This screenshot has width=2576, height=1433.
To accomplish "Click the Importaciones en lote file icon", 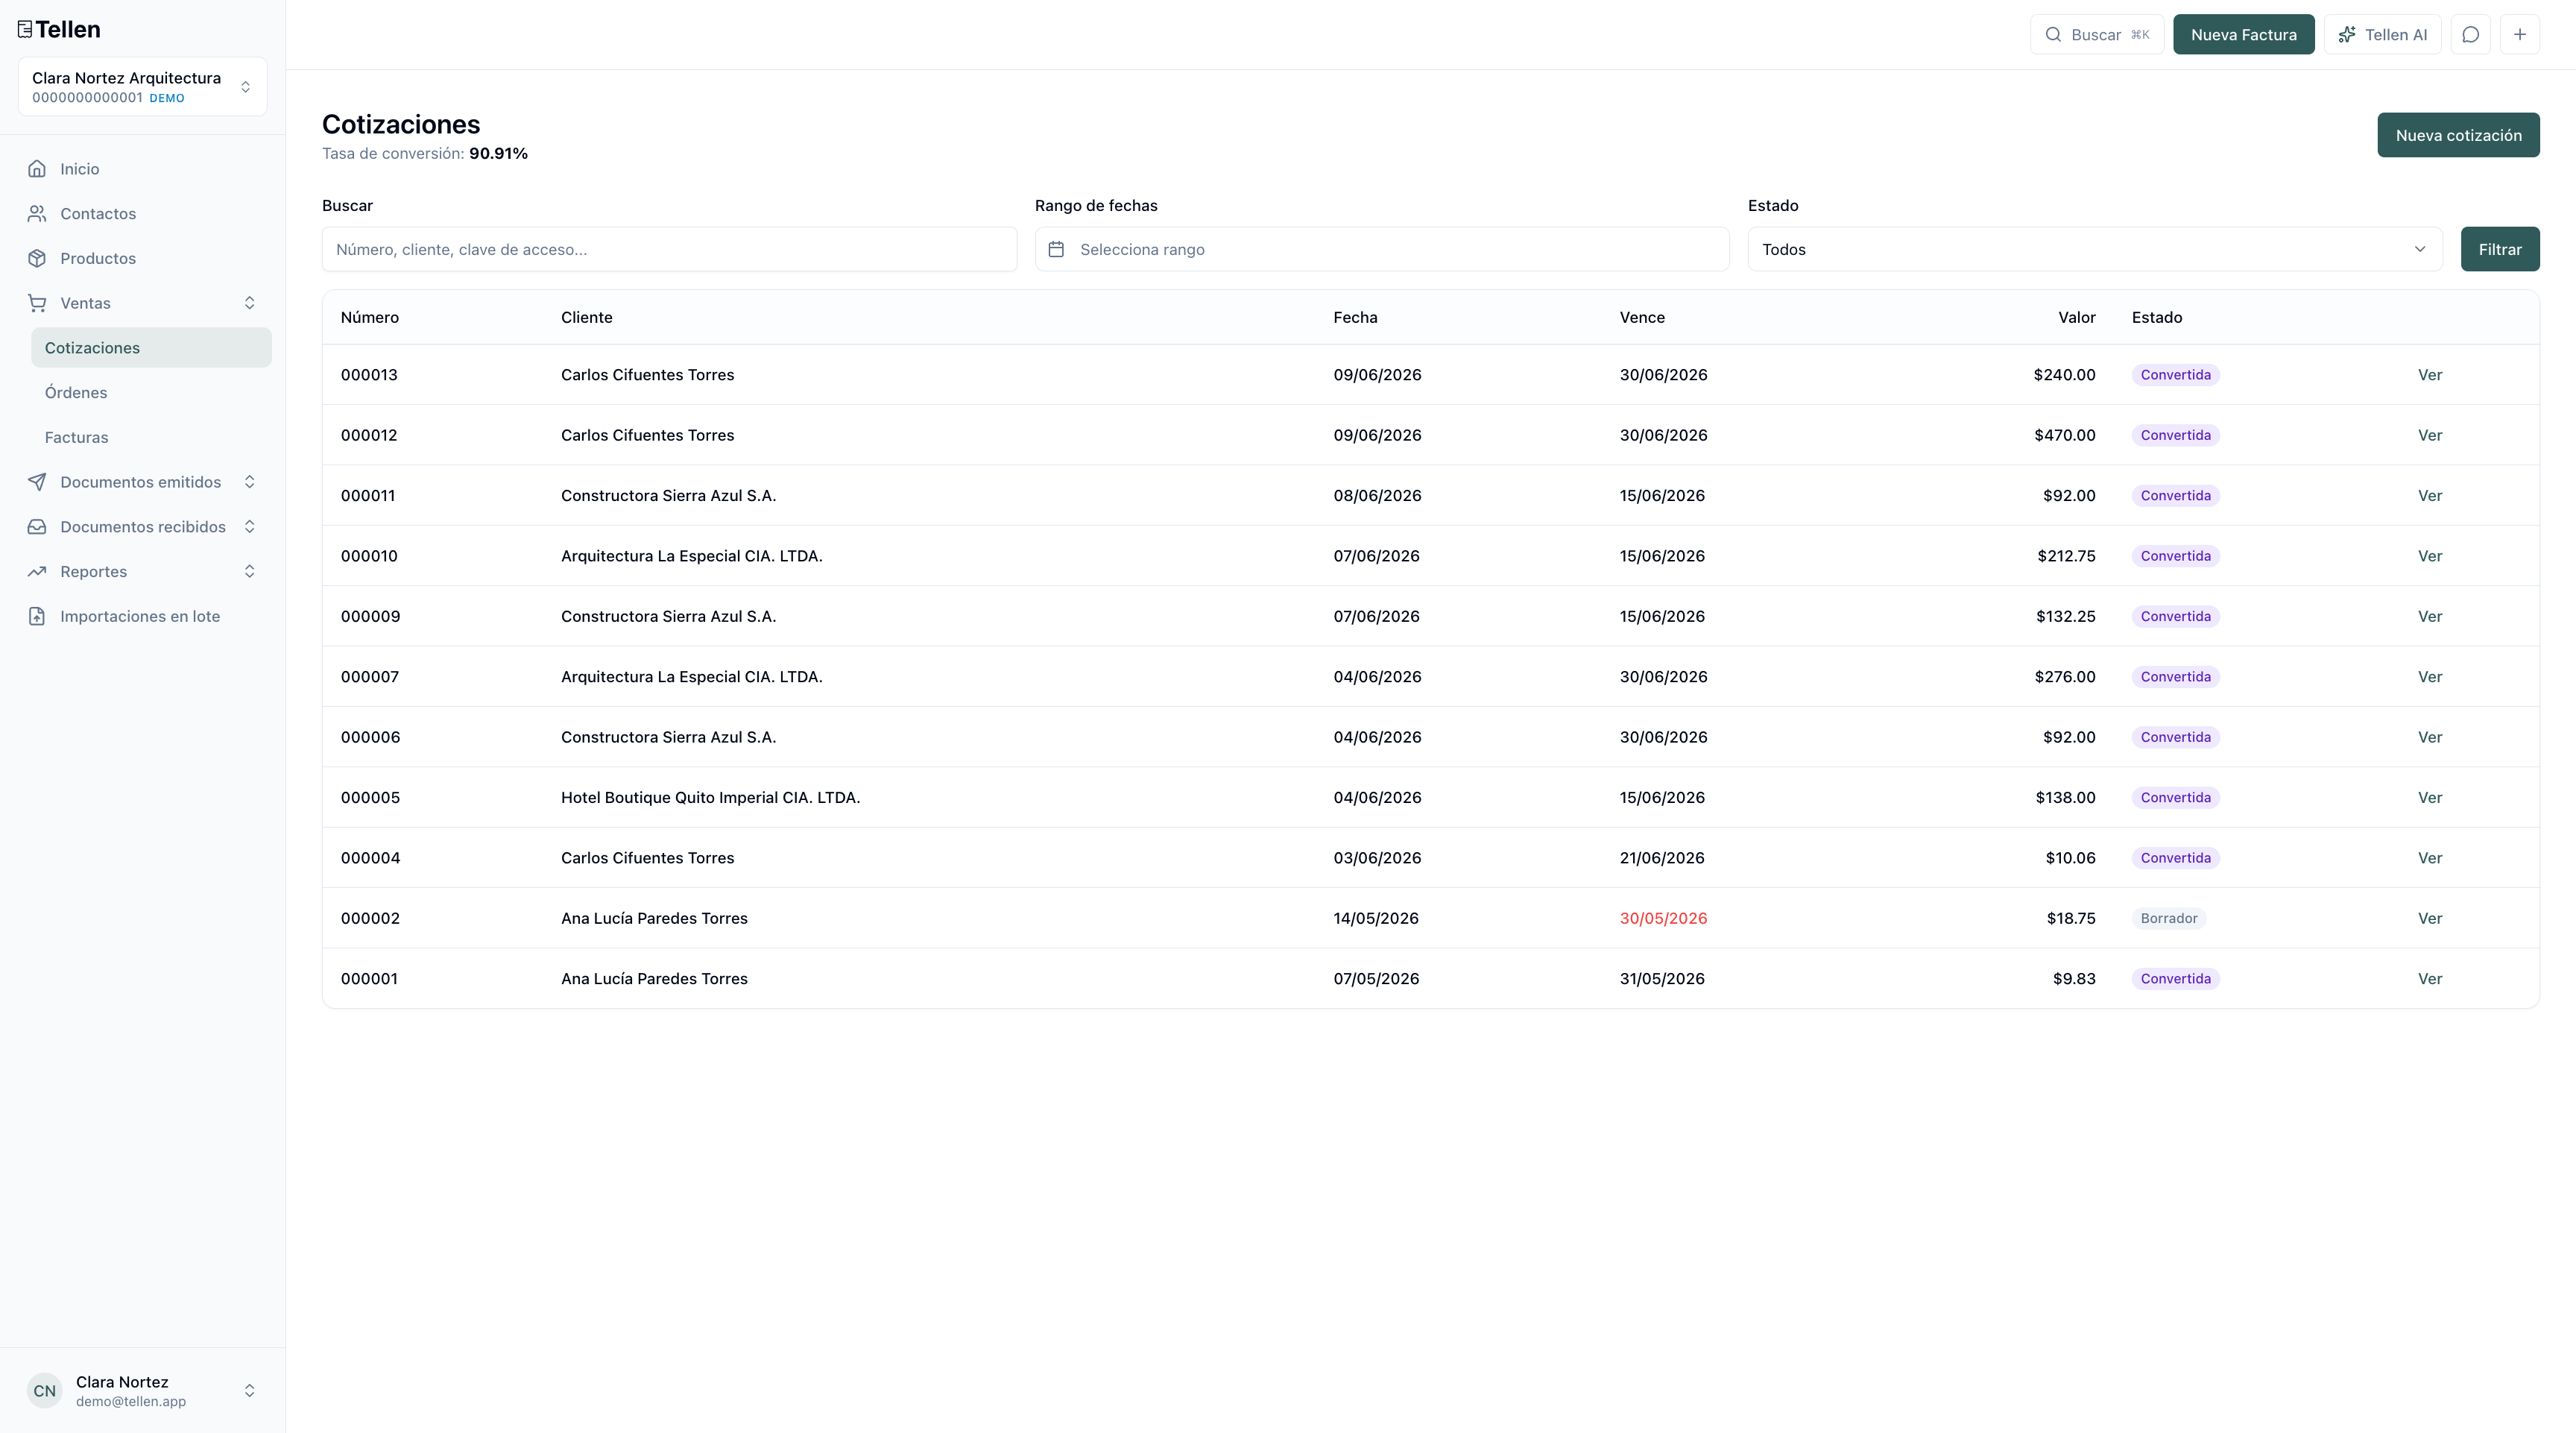I will (37, 616).
